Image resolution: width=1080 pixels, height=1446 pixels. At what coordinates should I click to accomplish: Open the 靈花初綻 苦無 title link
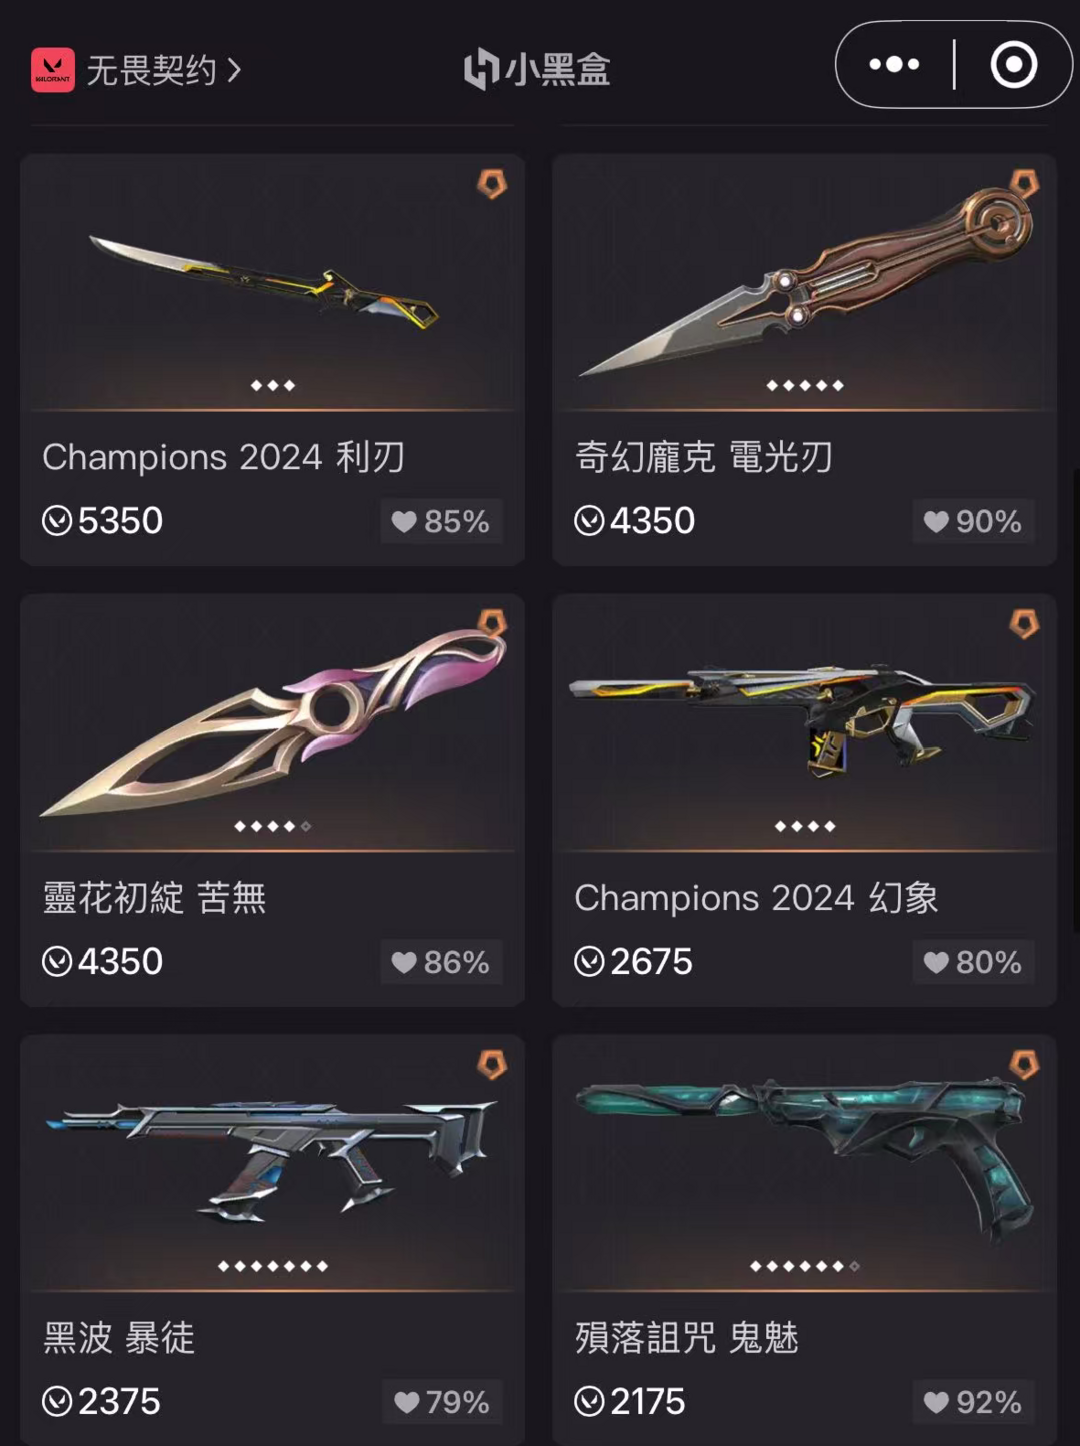click(154, 898)
